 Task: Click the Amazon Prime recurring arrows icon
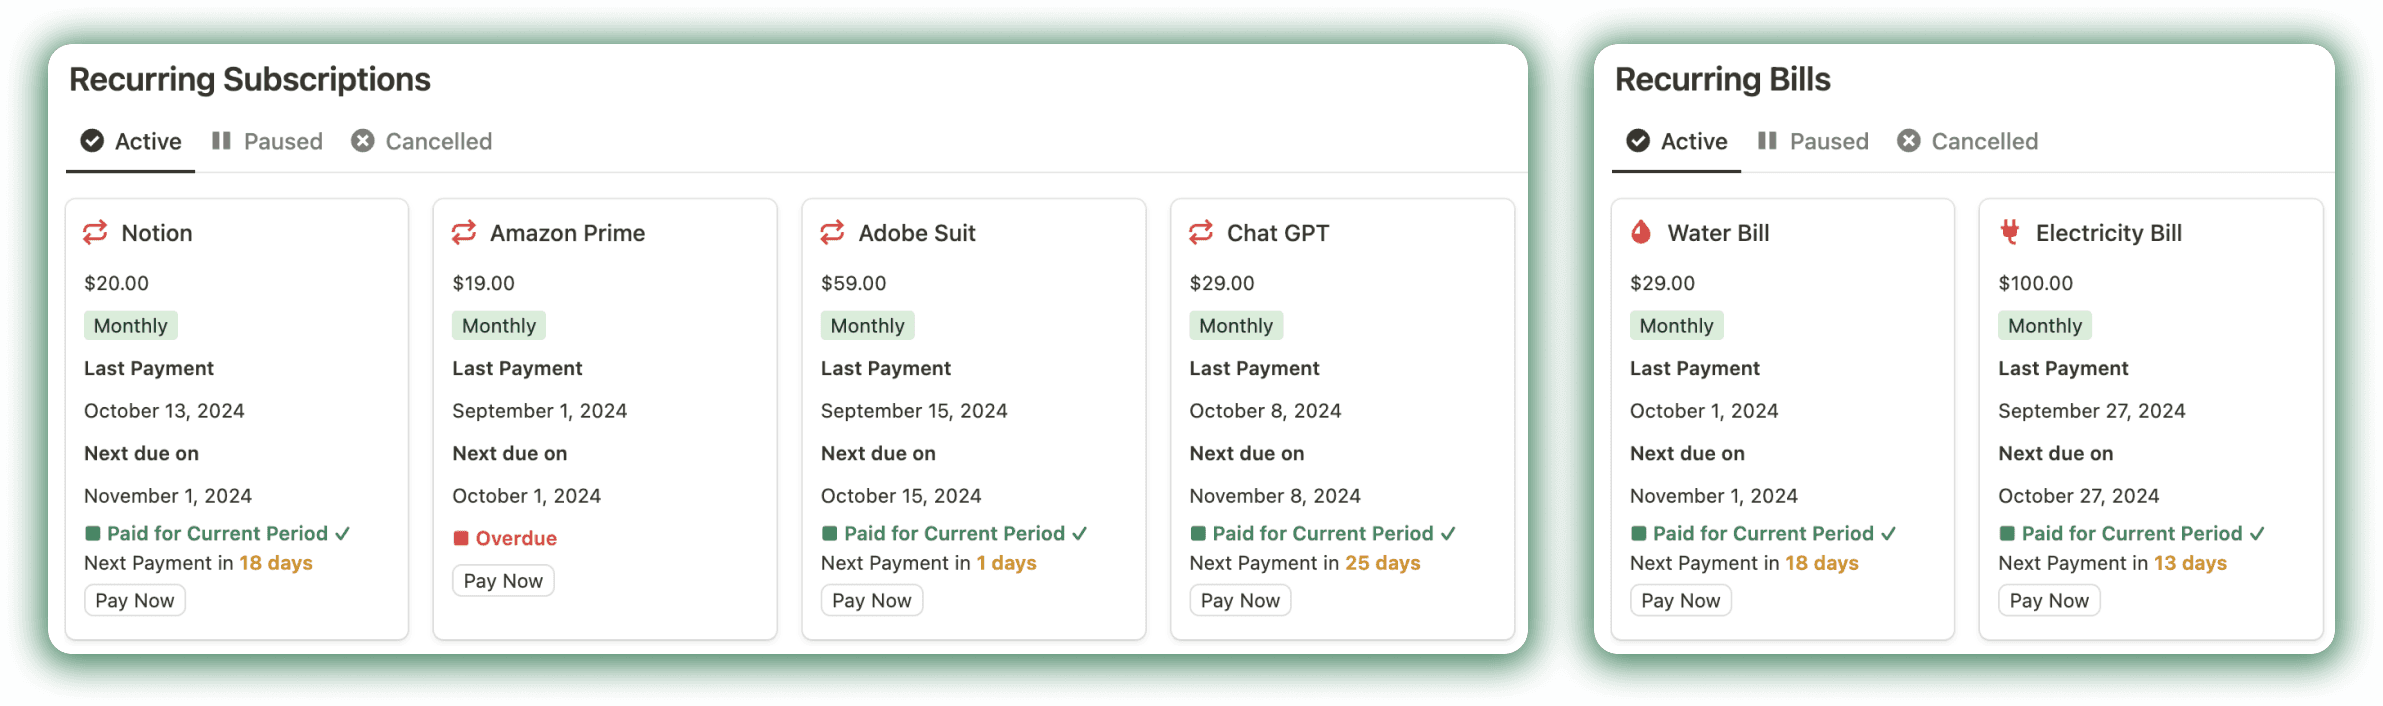(464, 233)
